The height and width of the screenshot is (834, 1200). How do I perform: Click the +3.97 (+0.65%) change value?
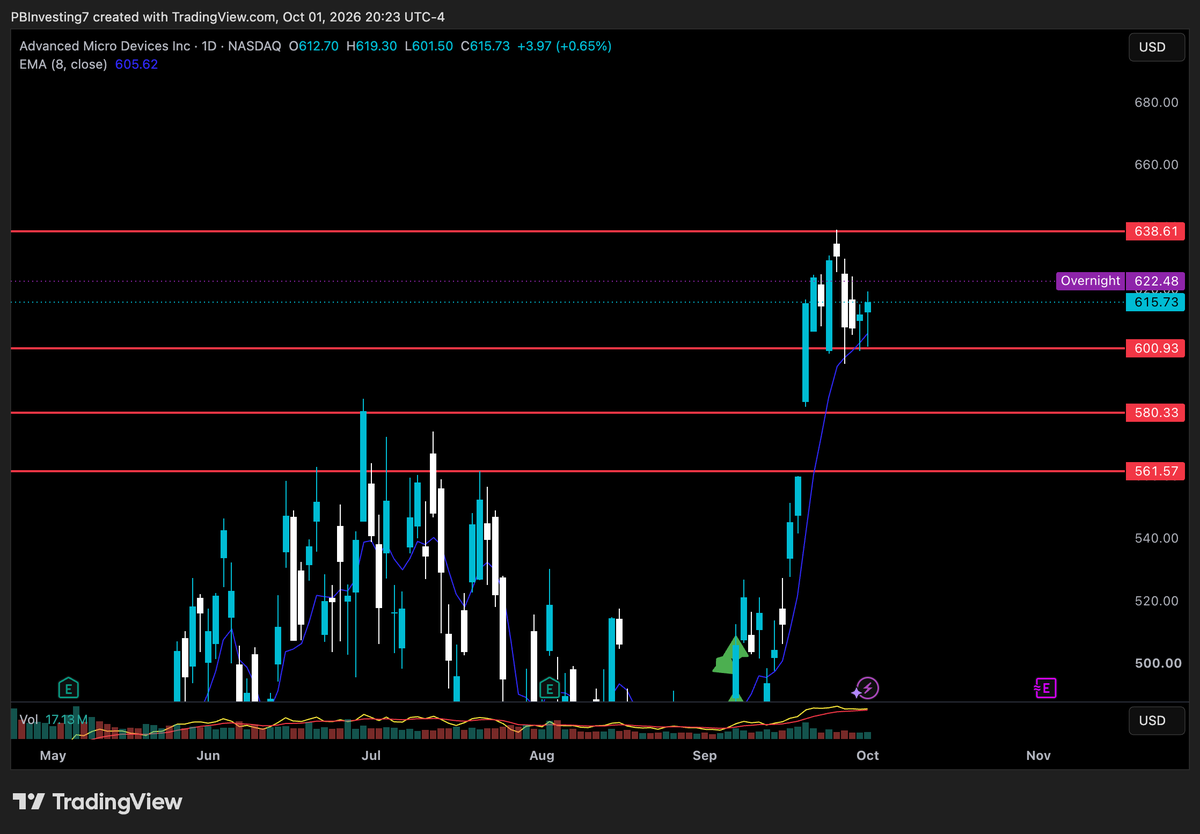point(565,46)
